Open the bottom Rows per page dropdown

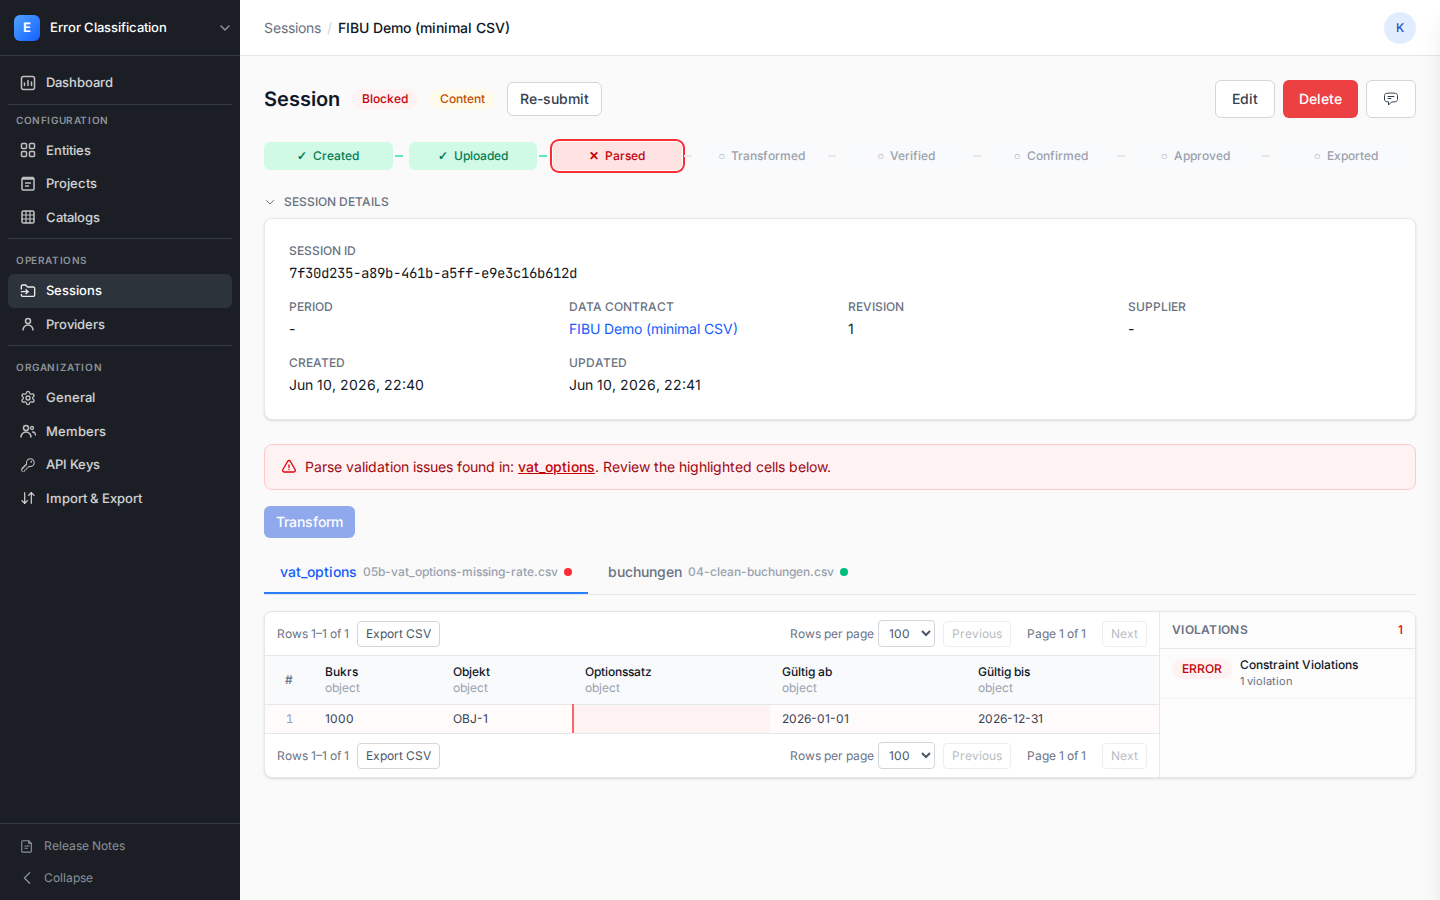click(x=906, y=756)
